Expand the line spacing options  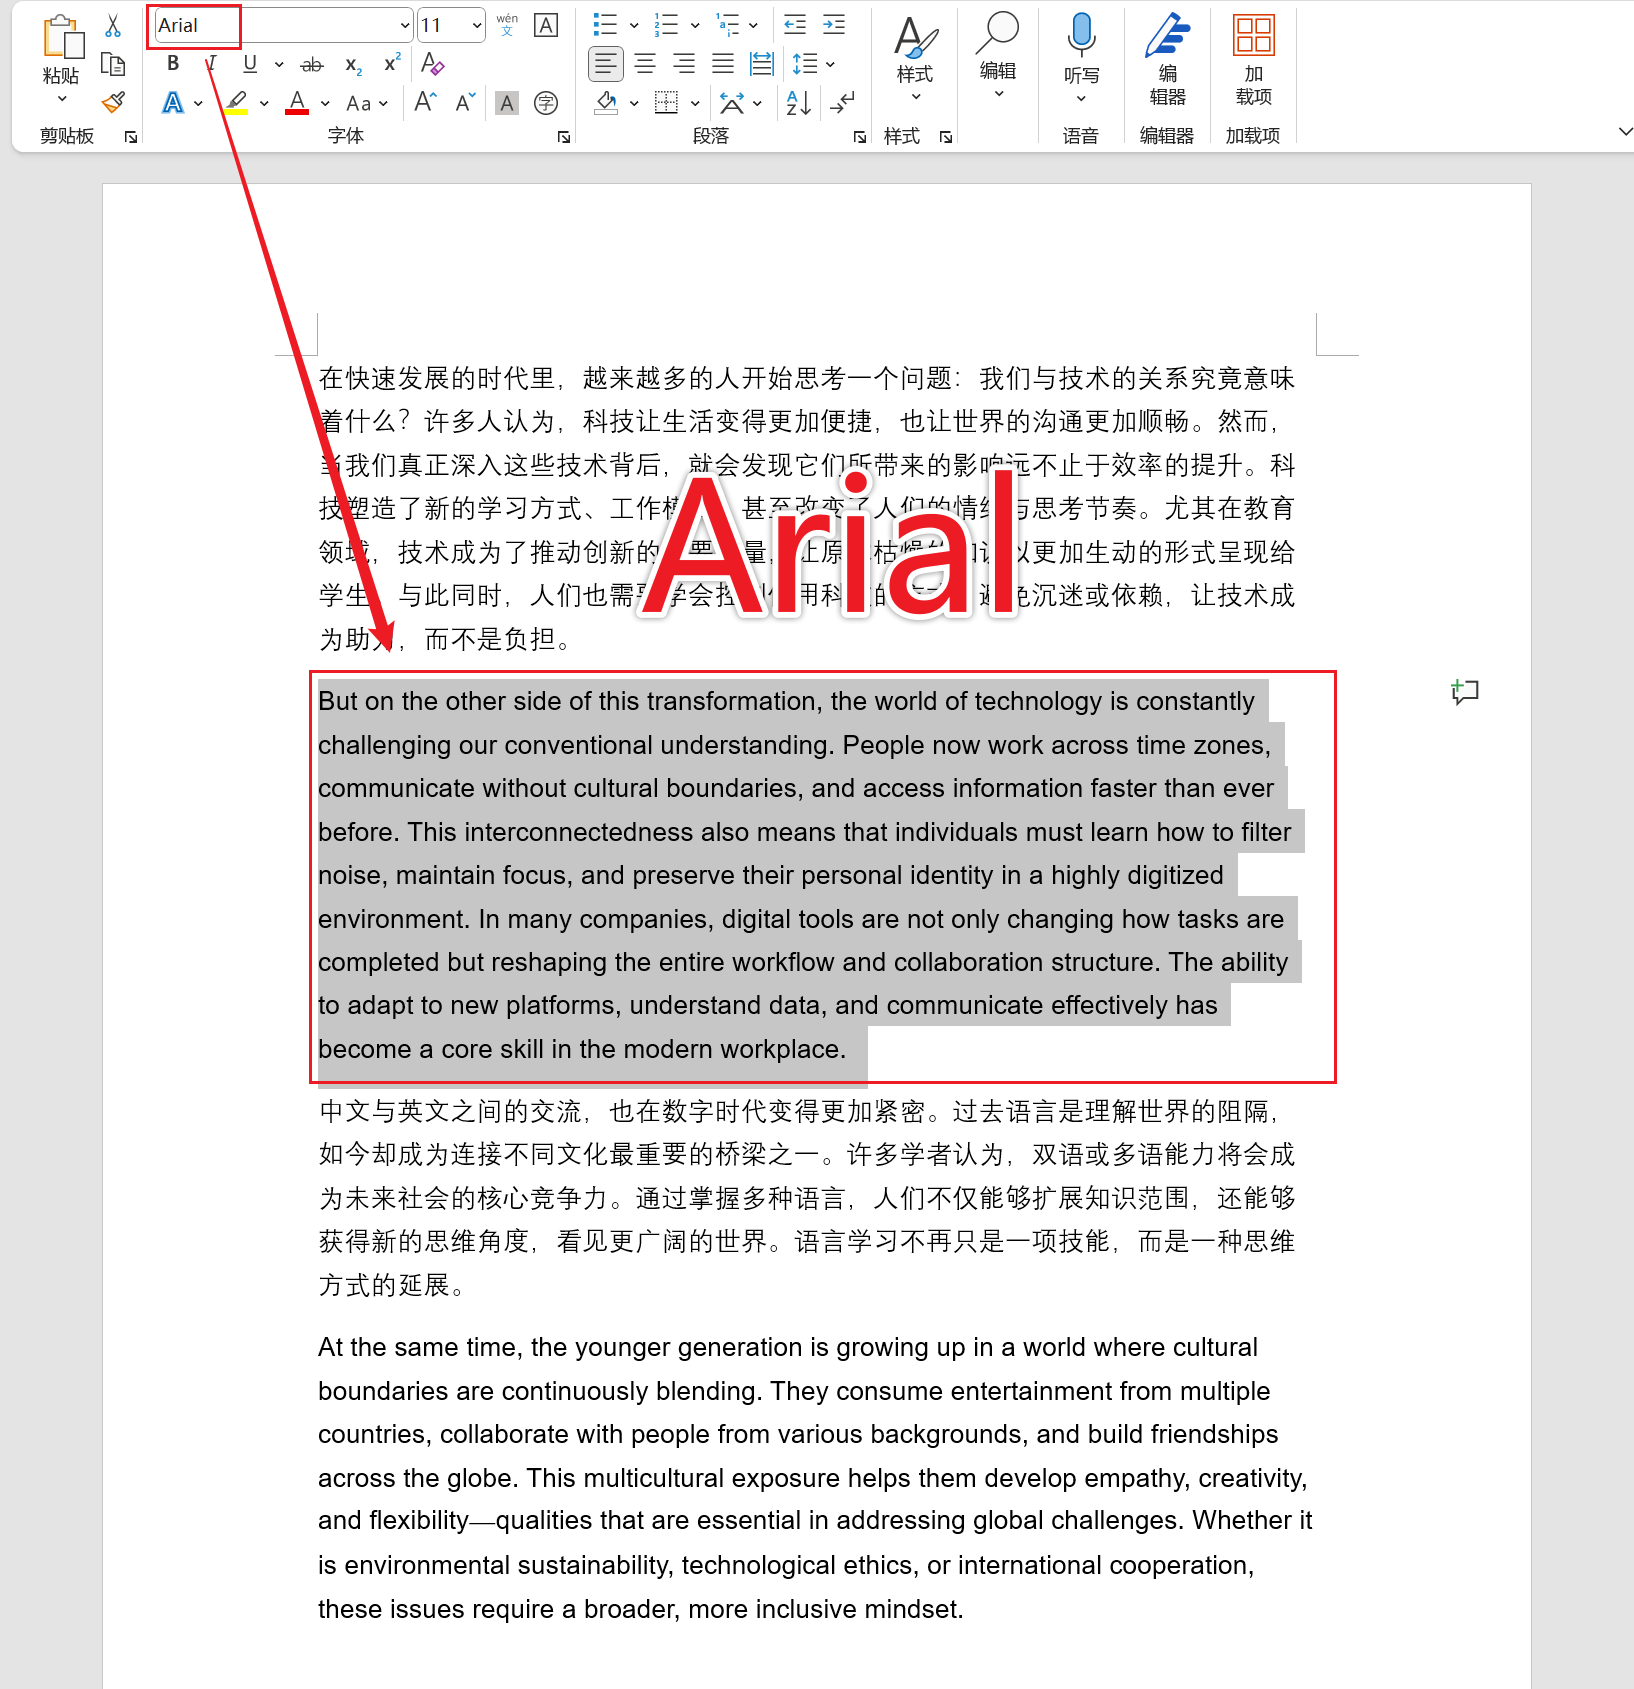point(828,63)
